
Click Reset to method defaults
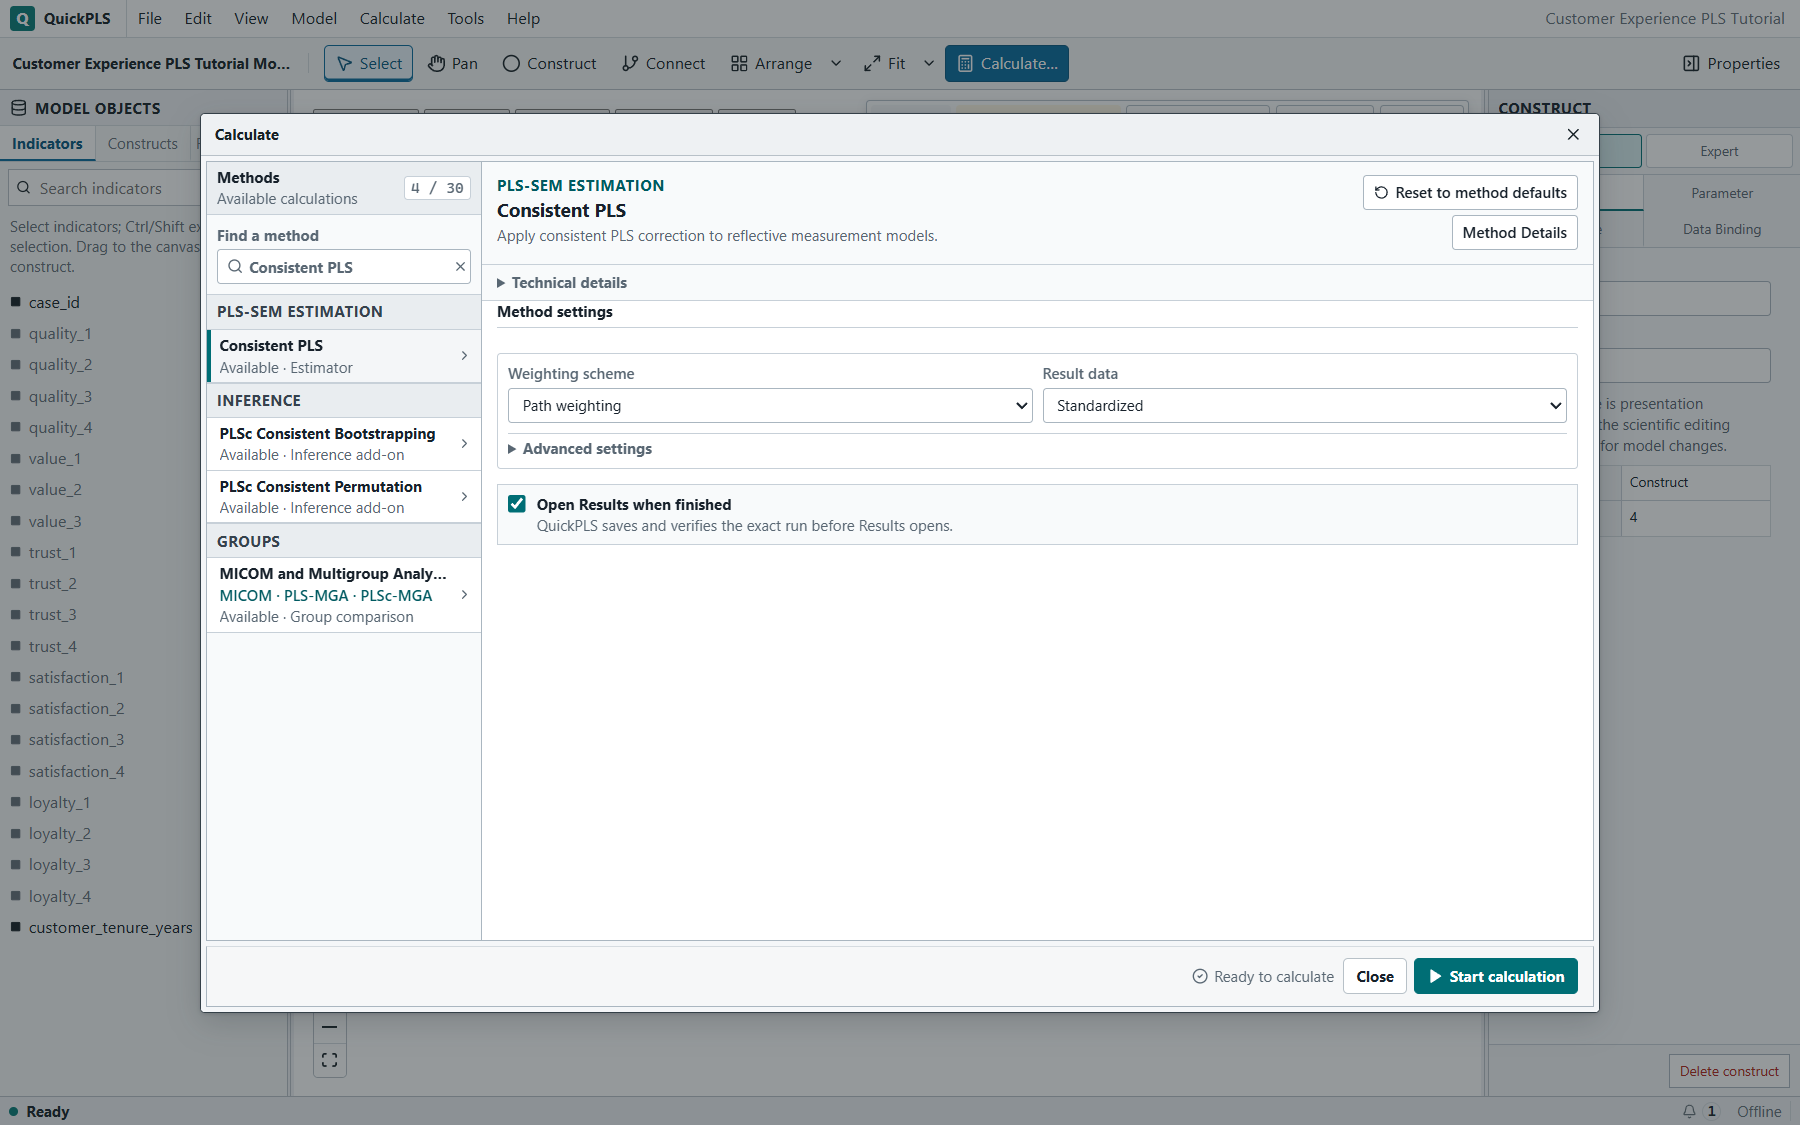point(1470,193)
